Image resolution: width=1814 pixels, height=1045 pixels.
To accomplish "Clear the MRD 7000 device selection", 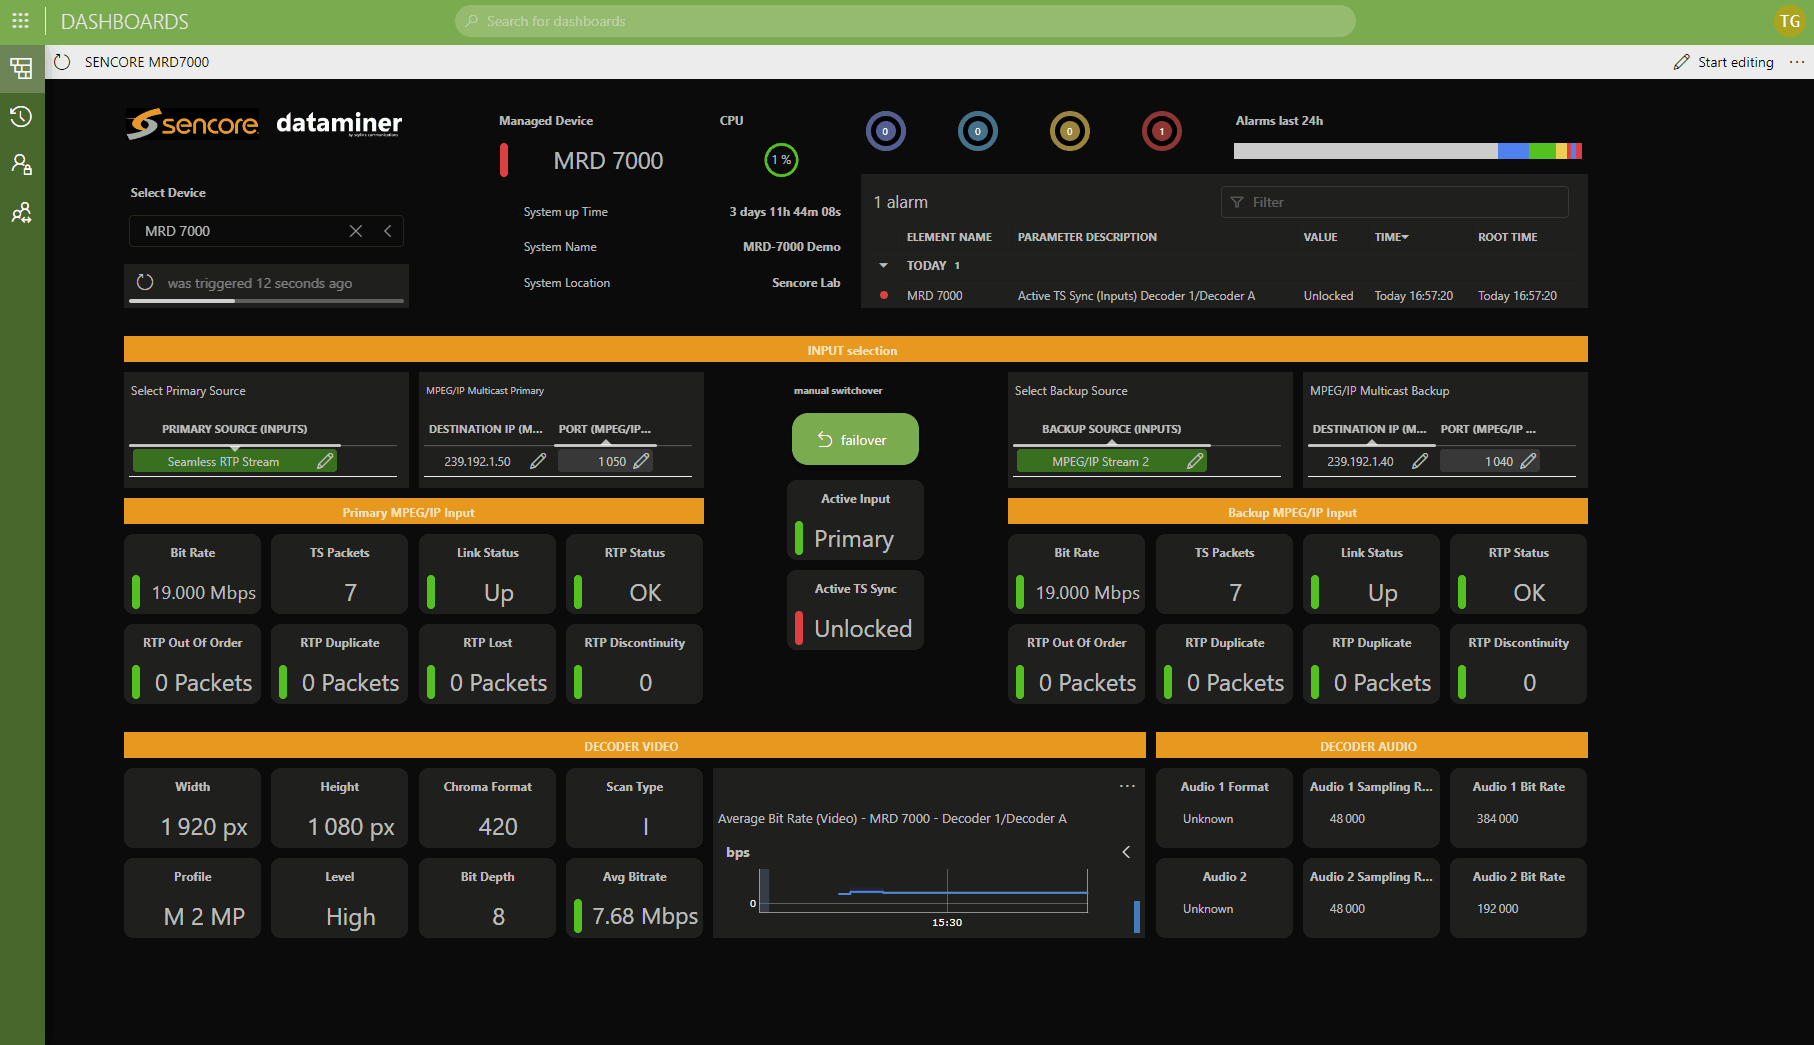I will click(x=355, y=231).
